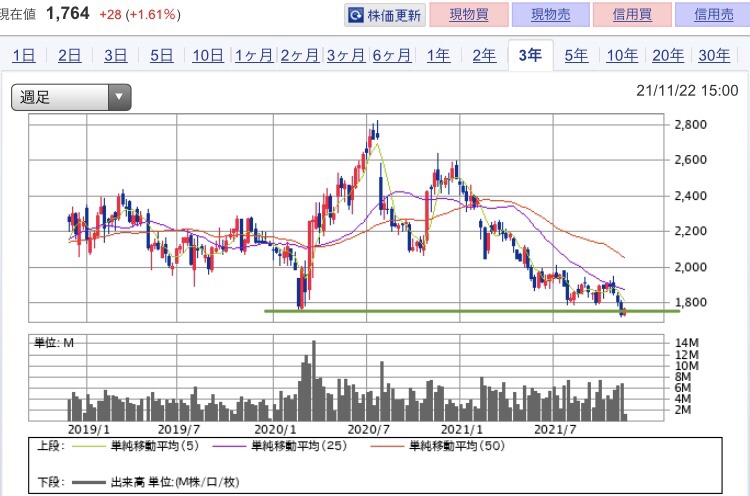The width and height of the screenshot is (750, 496).
Task: Select the 2日 period tab
Action: 69,55
